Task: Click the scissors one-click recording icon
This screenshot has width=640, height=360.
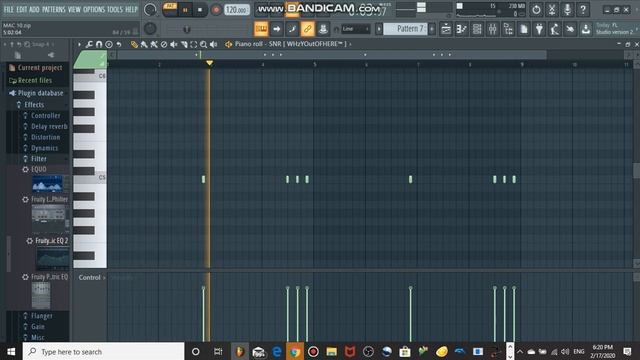Action: point(552,9)
